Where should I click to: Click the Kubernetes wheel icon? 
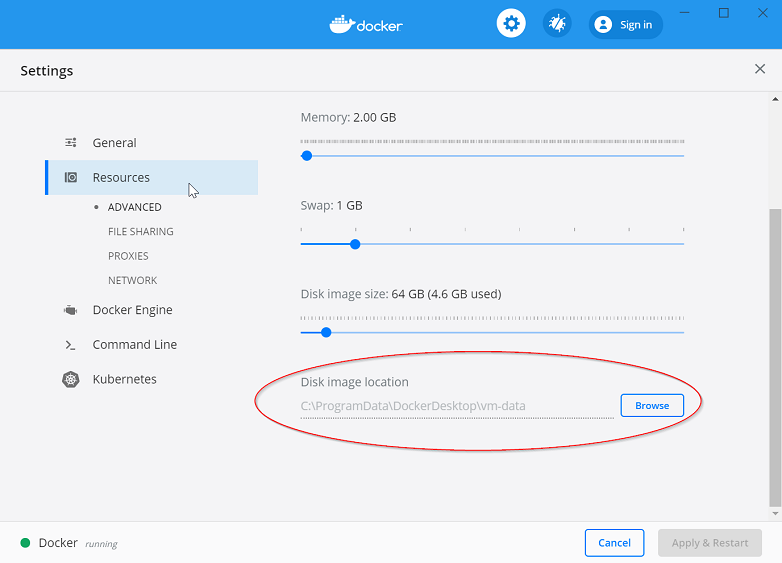71,379
